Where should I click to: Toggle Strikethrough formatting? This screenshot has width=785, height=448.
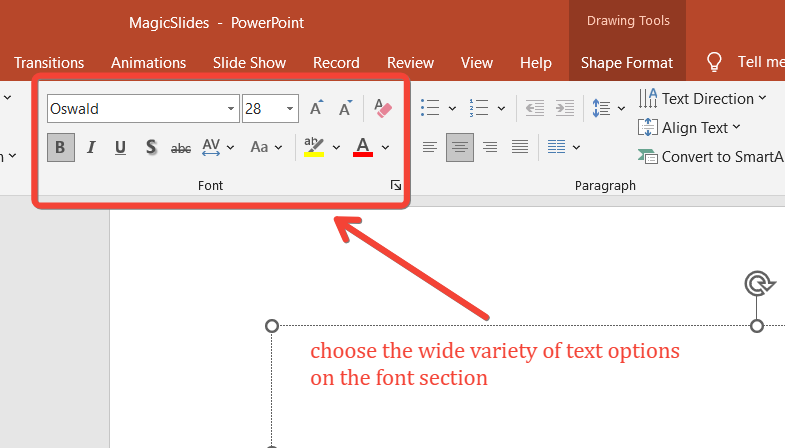181,148
